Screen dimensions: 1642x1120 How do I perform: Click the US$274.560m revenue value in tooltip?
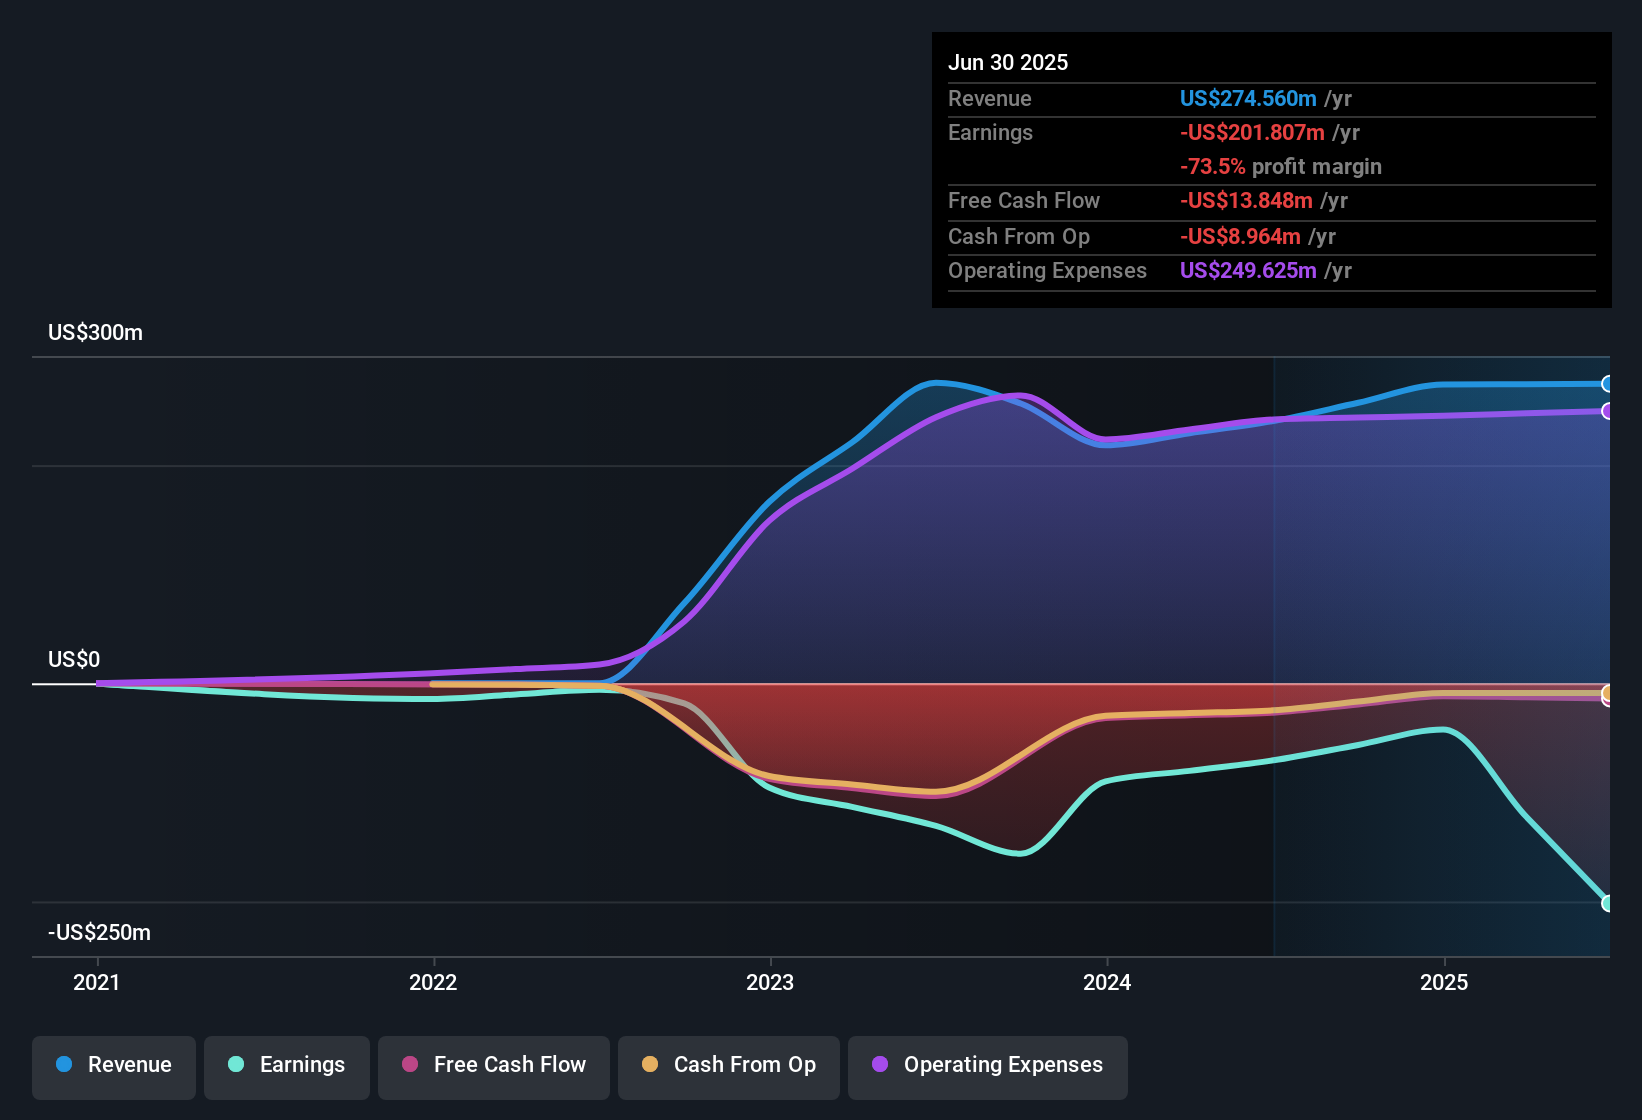1247,99
